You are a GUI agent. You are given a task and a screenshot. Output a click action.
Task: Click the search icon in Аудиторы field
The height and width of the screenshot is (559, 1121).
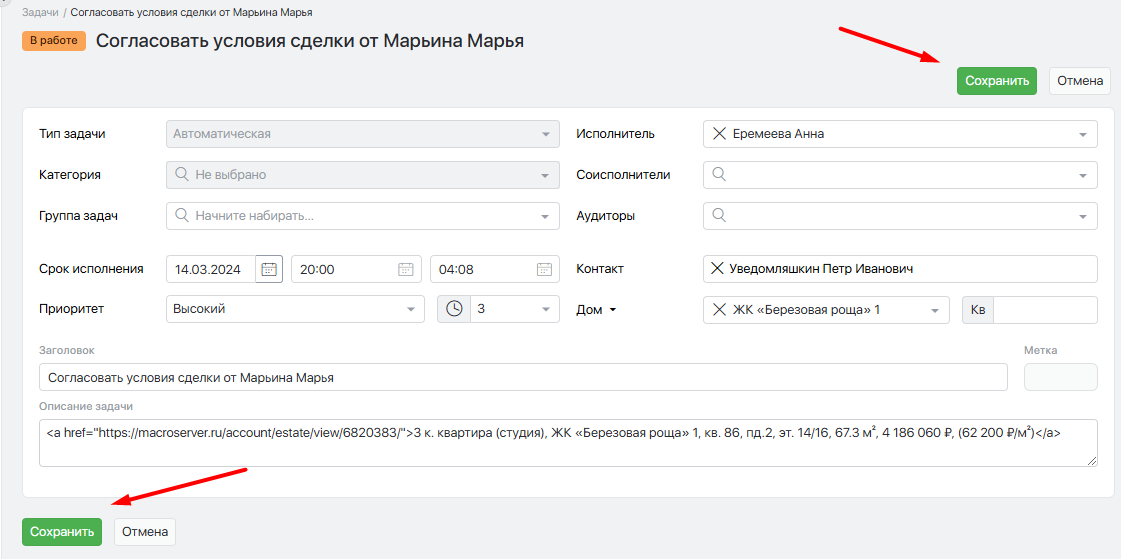[718, 215]
